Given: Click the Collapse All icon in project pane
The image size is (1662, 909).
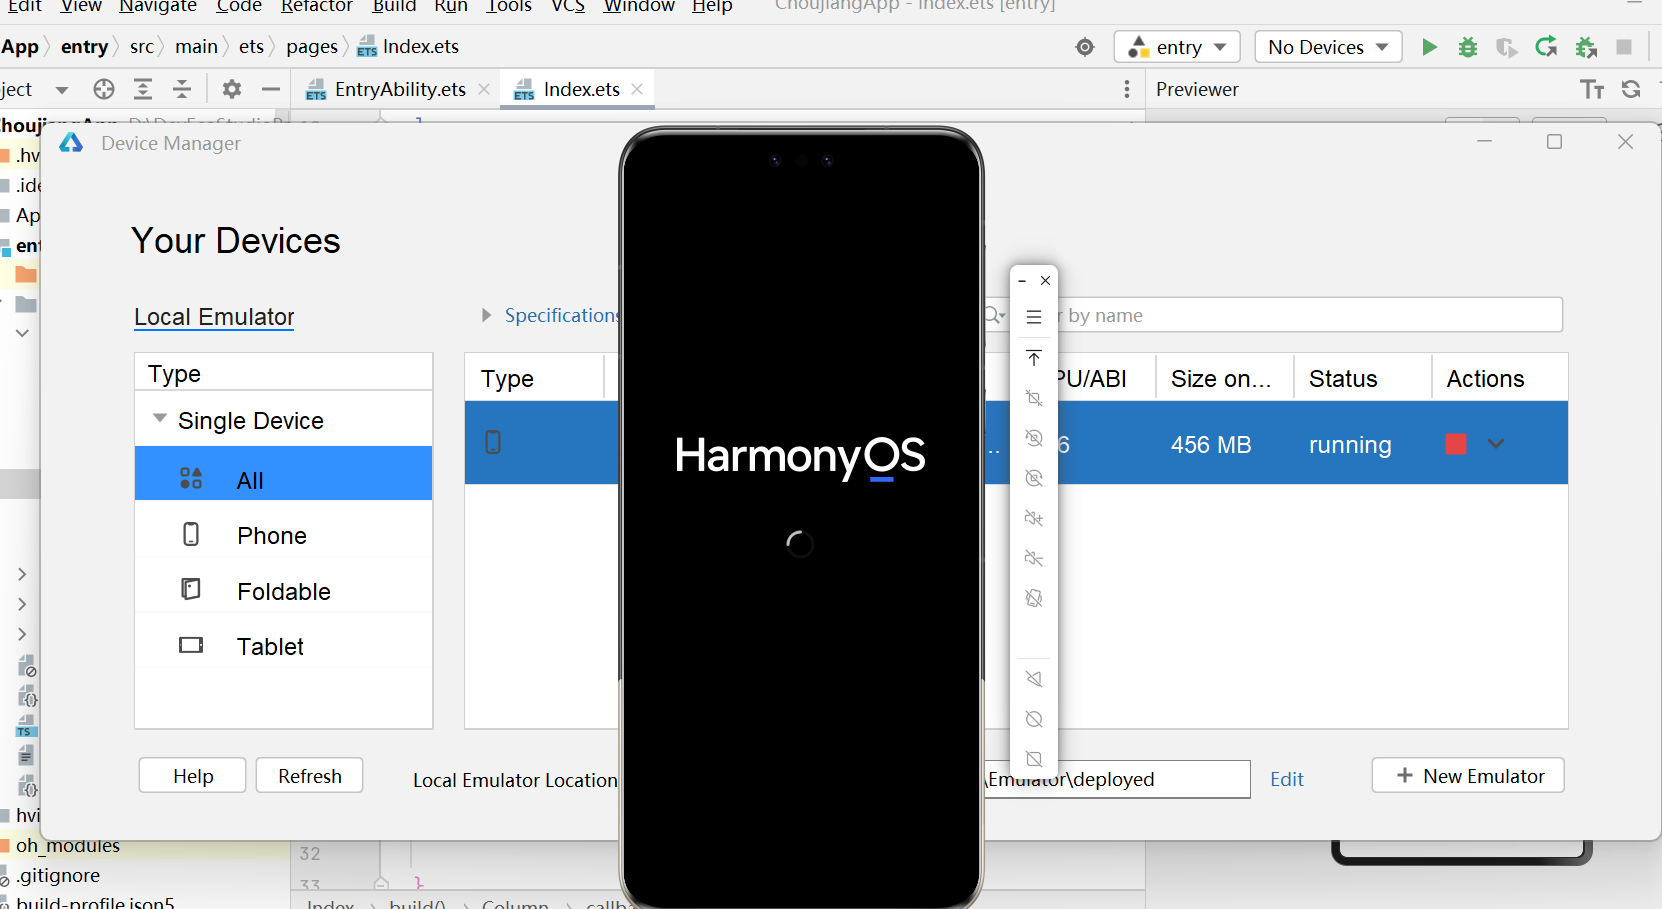Looking at the screenshot, I should tap(182, 89).
